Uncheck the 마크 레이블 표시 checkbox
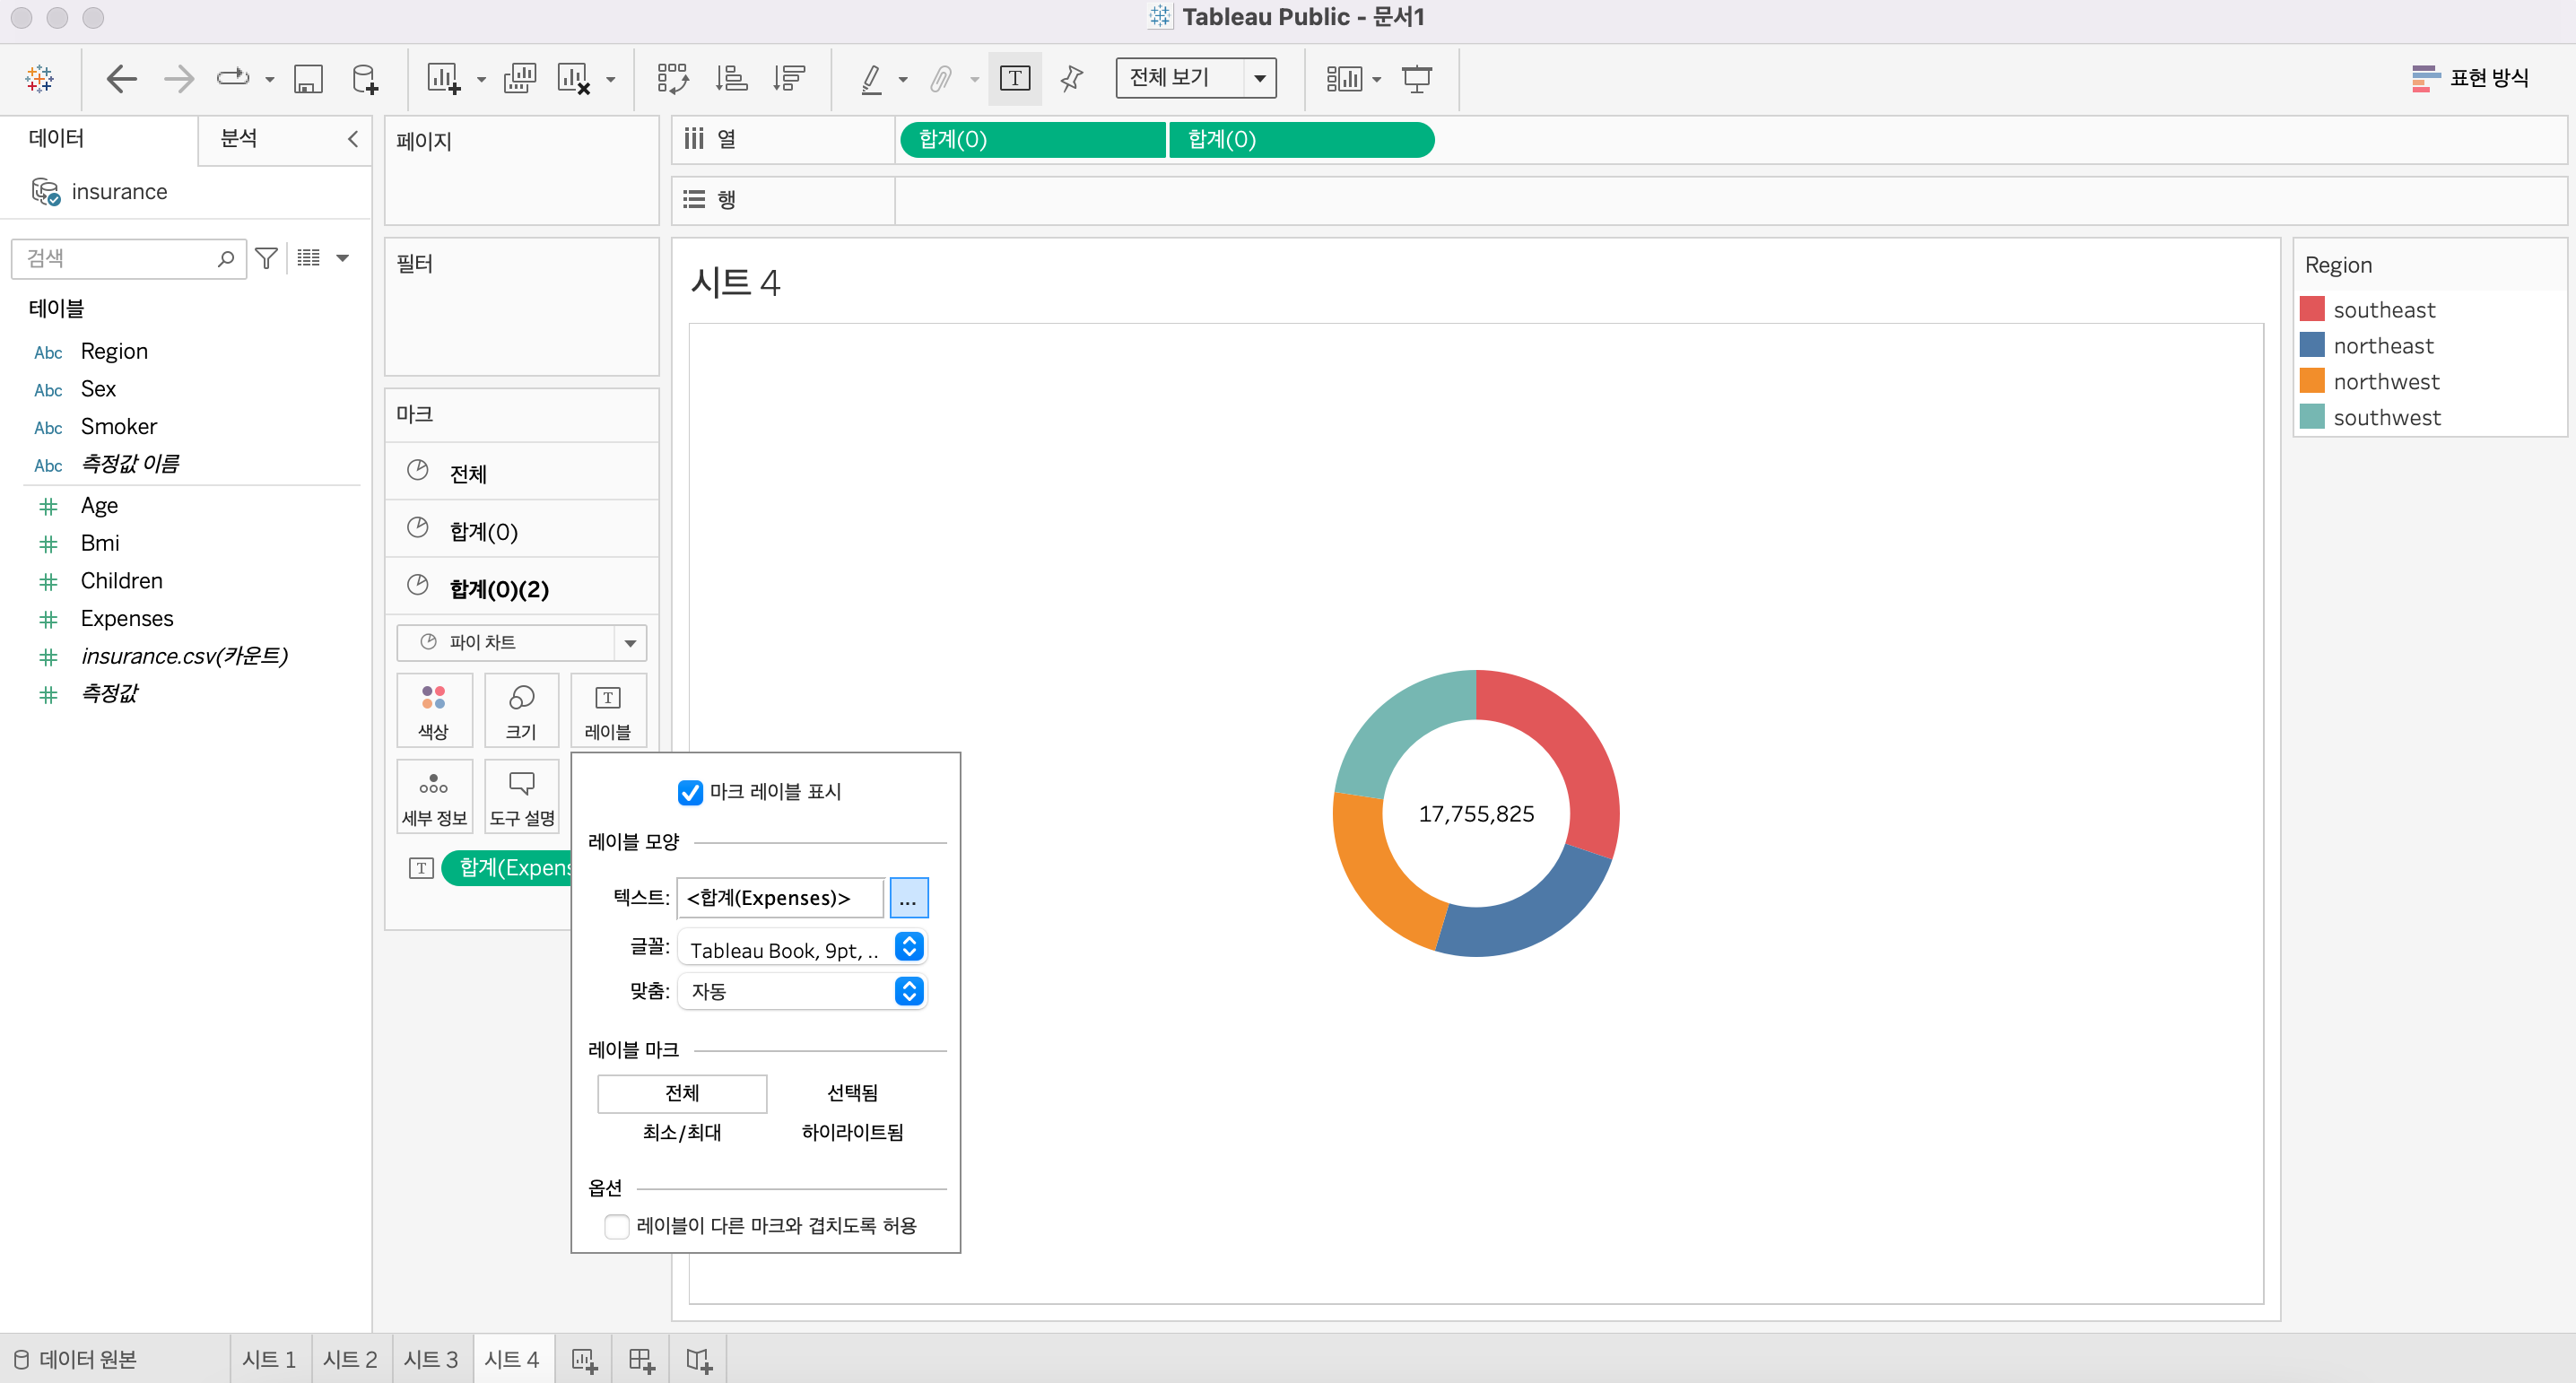The image size is (2576, 1383). pyautogui.click(x=690, y=792)
